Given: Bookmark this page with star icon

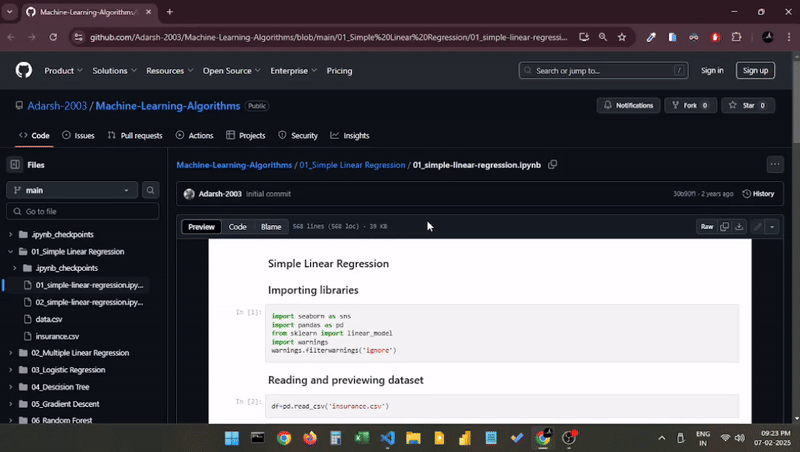Looking at the screenshot, I should pyautogui.click(x=621, y=37).
